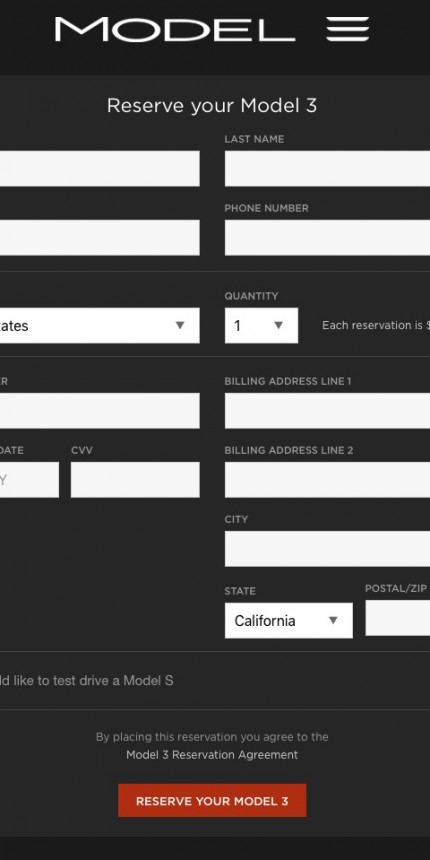Click the MODEL logo in header
The width and height of the screenshot is (430, 860).
click(175, 30)
